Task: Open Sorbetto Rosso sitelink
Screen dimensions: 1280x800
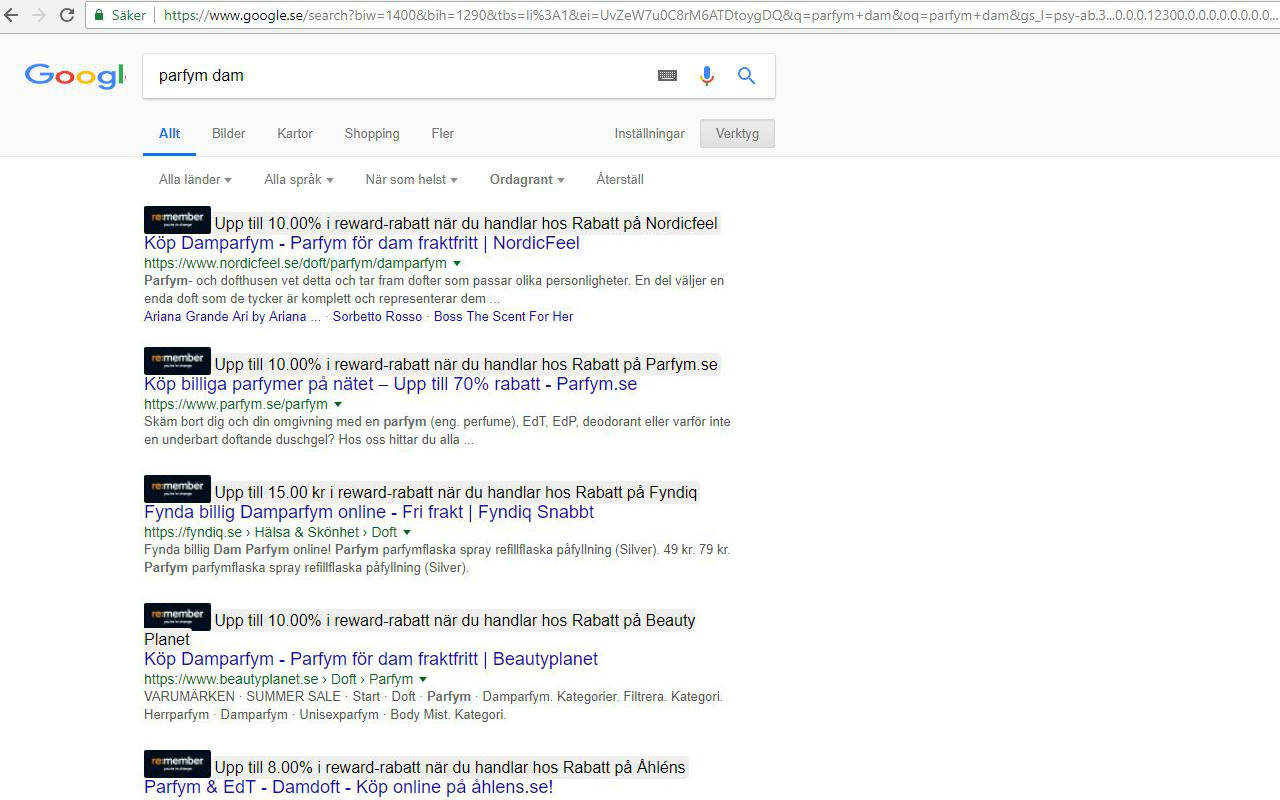Action: click(x=377, y=317)
